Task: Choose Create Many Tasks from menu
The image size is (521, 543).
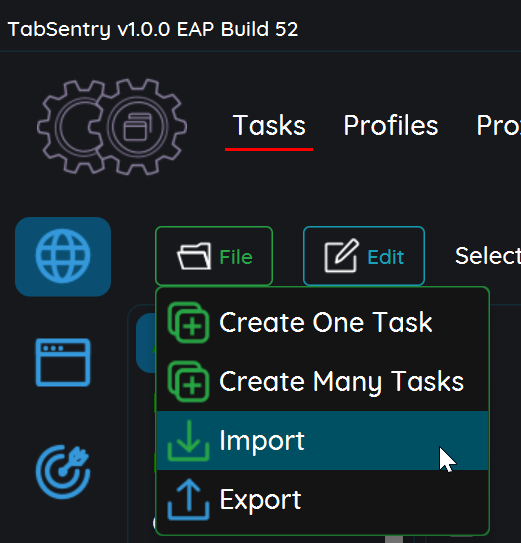Action: coord(323,382)
